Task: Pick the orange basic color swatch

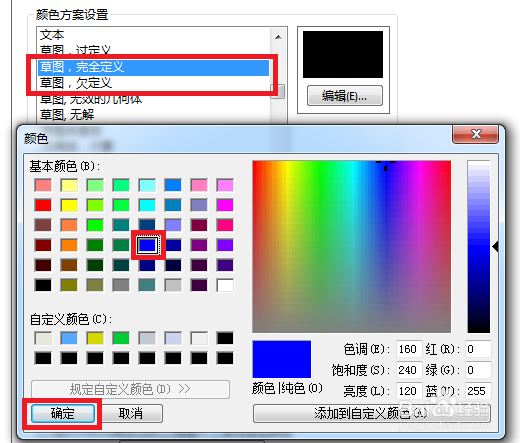Action: pos(69,245)
